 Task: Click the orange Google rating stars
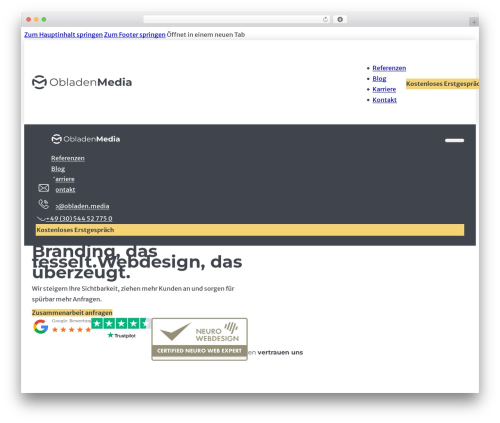[71, 330]
